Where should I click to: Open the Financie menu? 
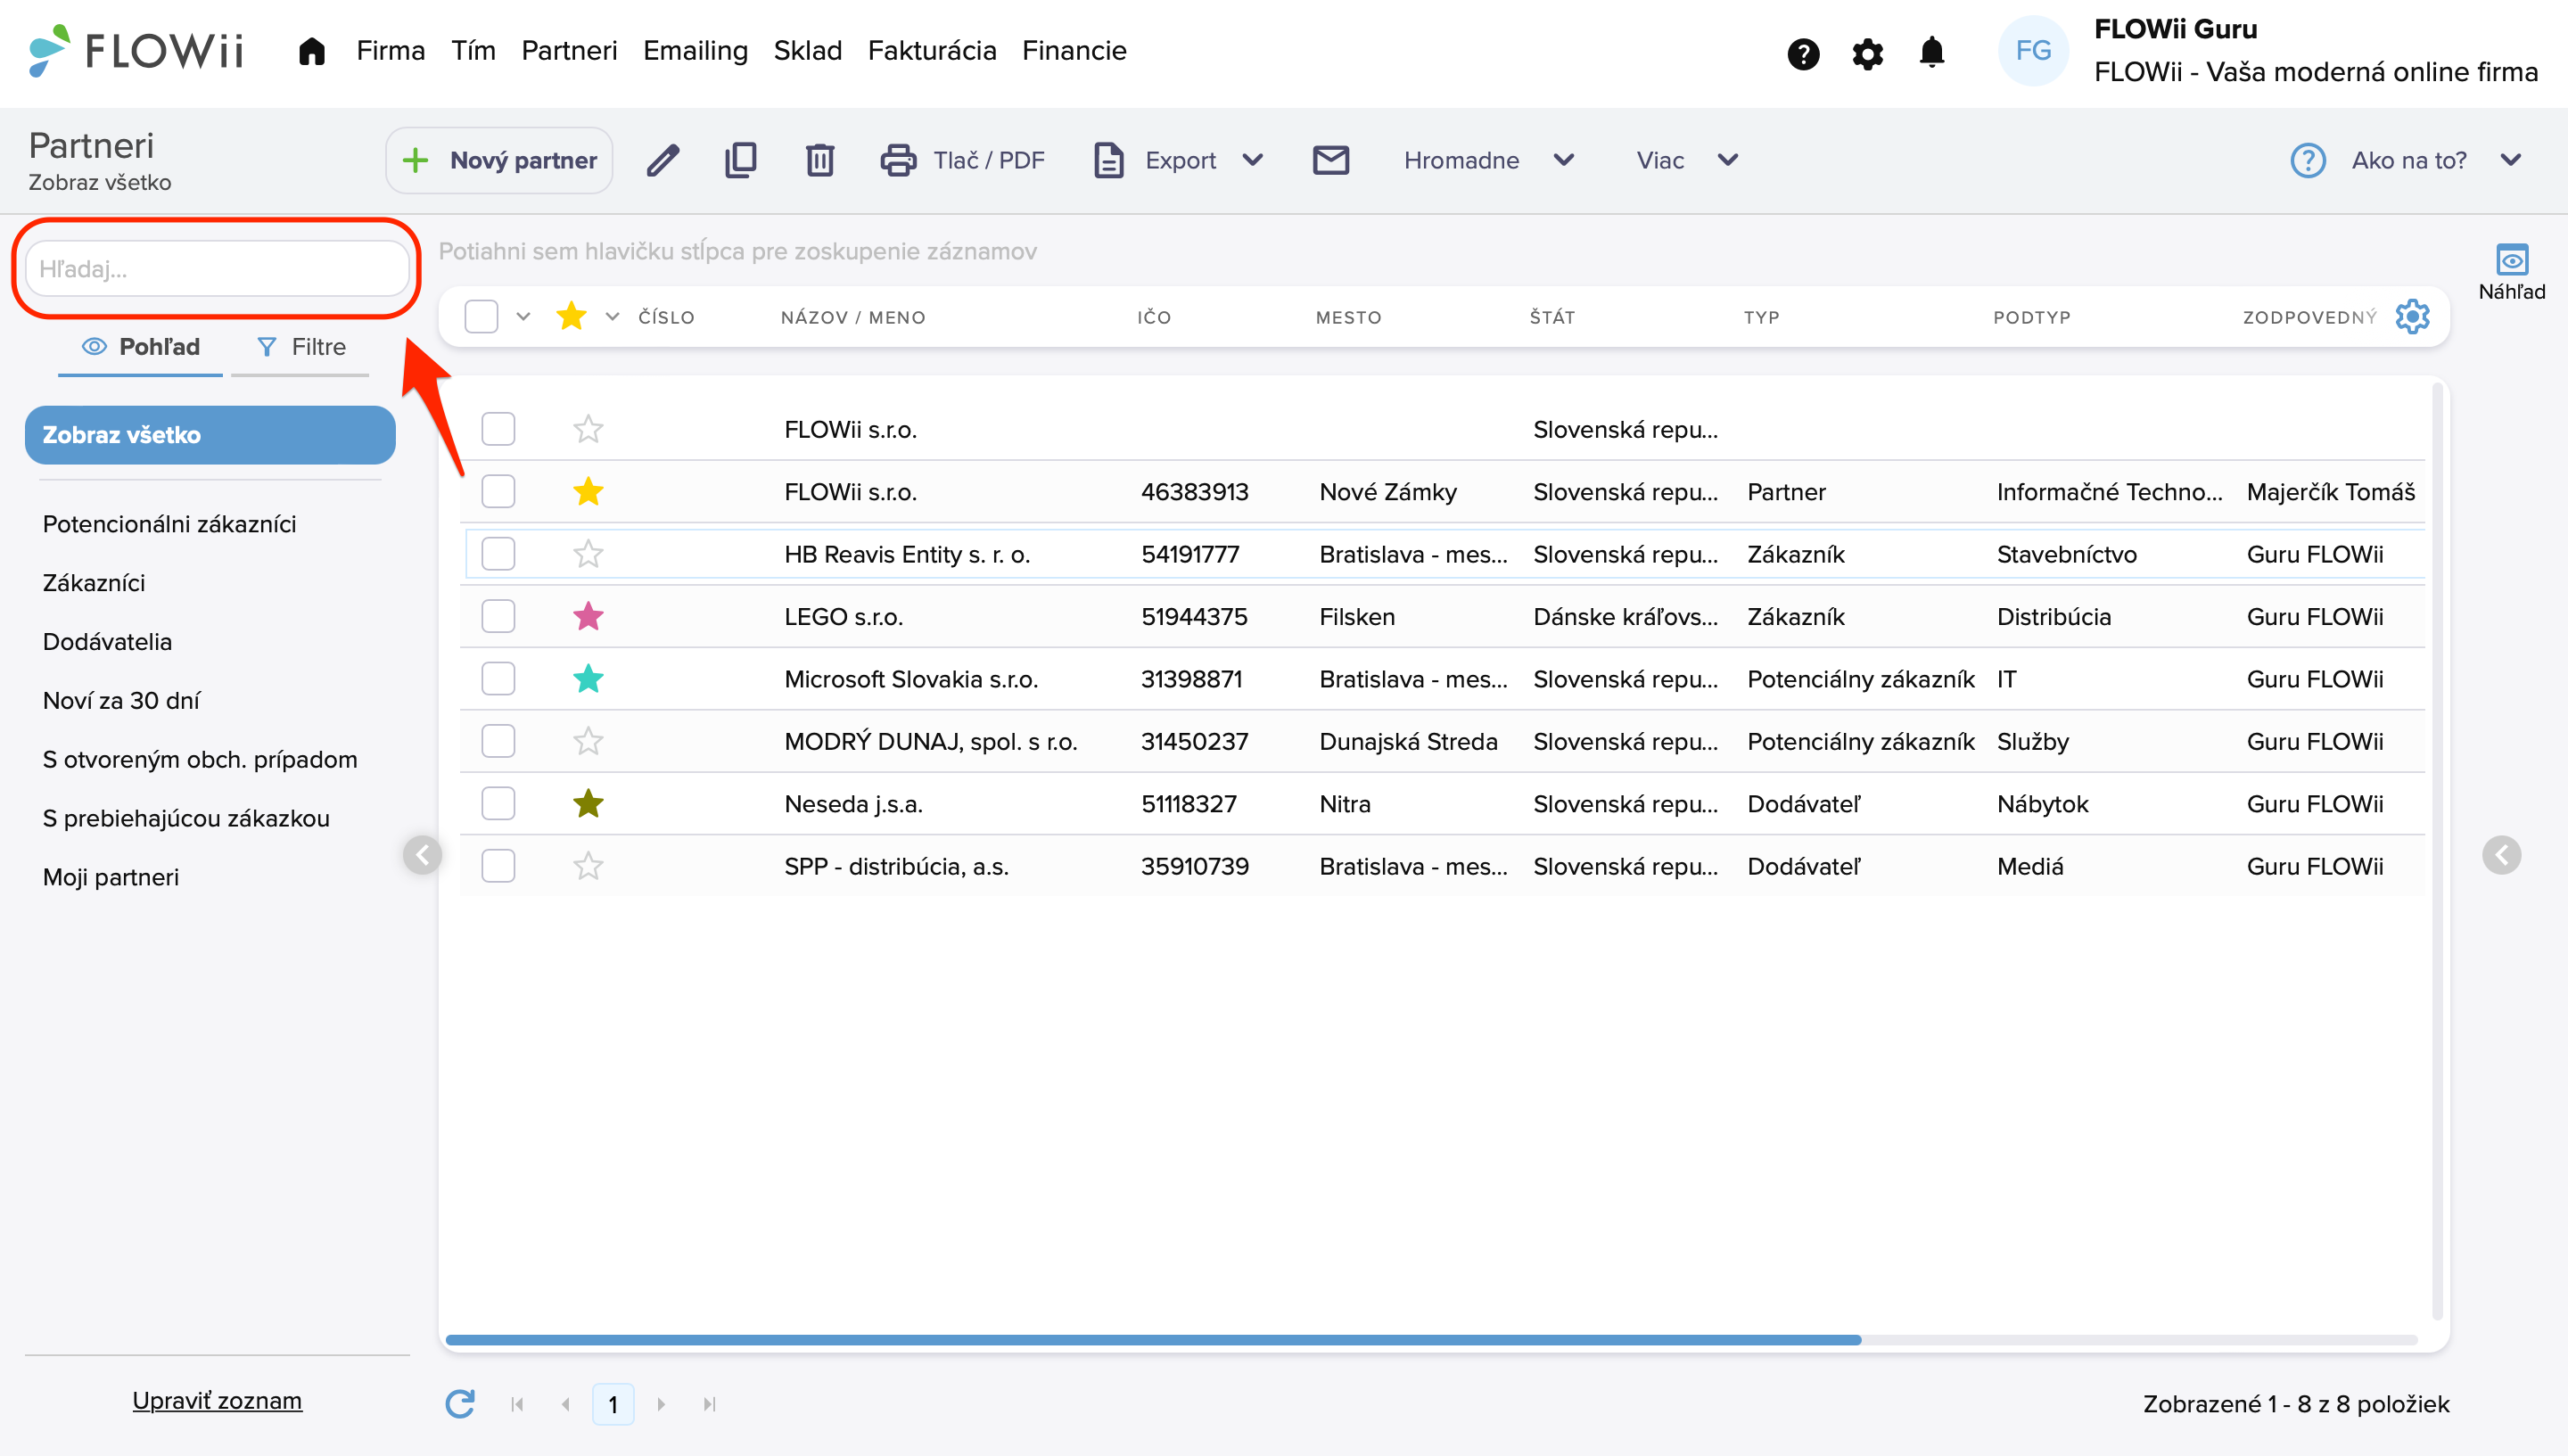tap(1074, 51)
